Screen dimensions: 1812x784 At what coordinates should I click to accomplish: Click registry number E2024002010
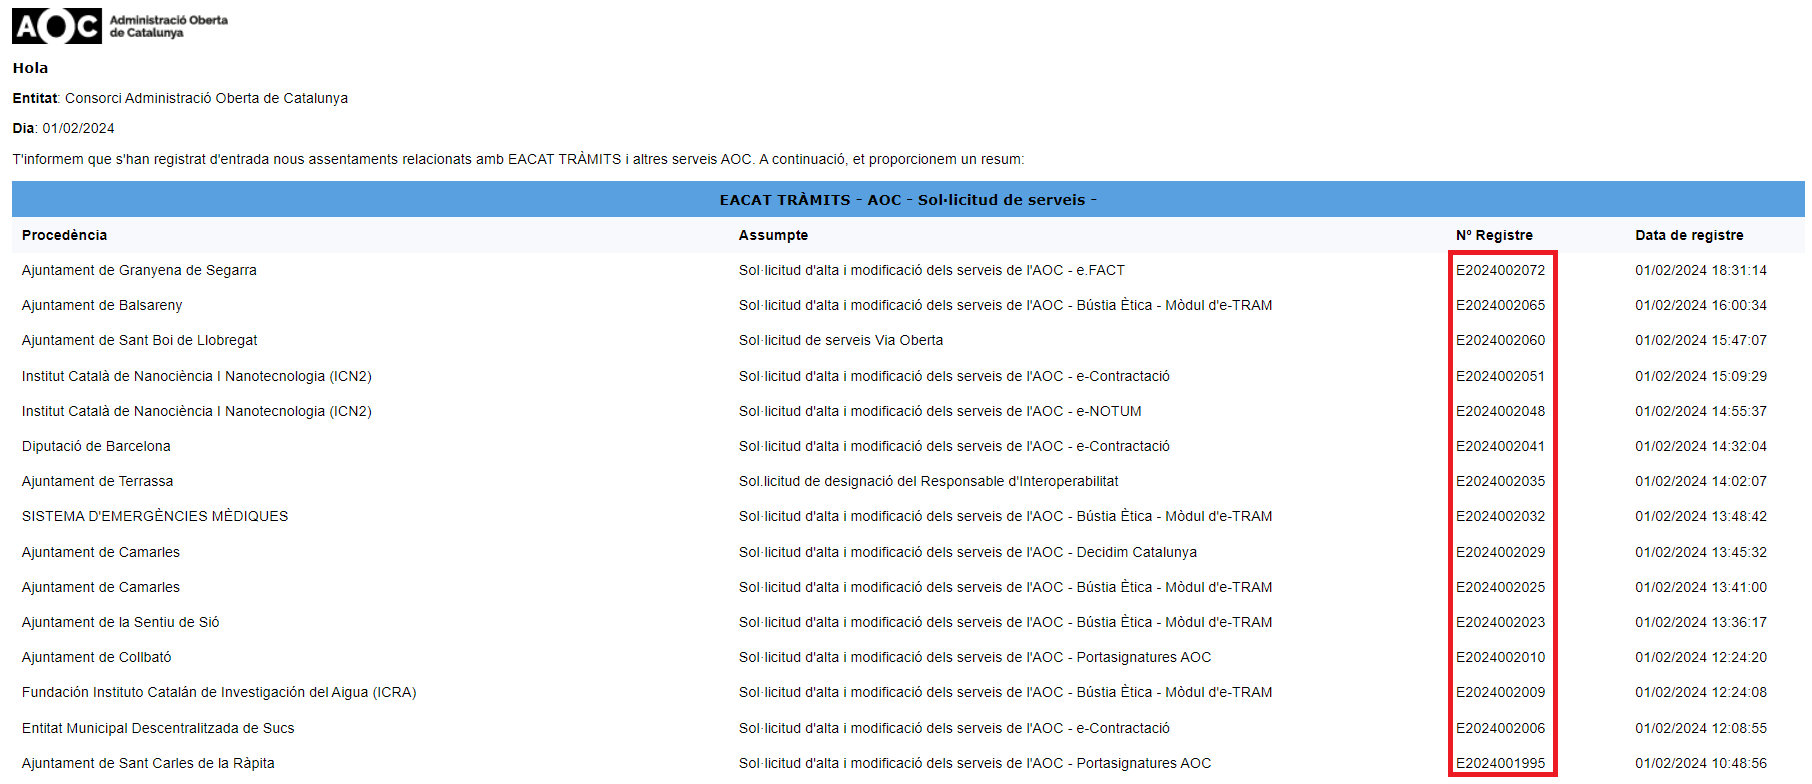tap(1499, 657)
